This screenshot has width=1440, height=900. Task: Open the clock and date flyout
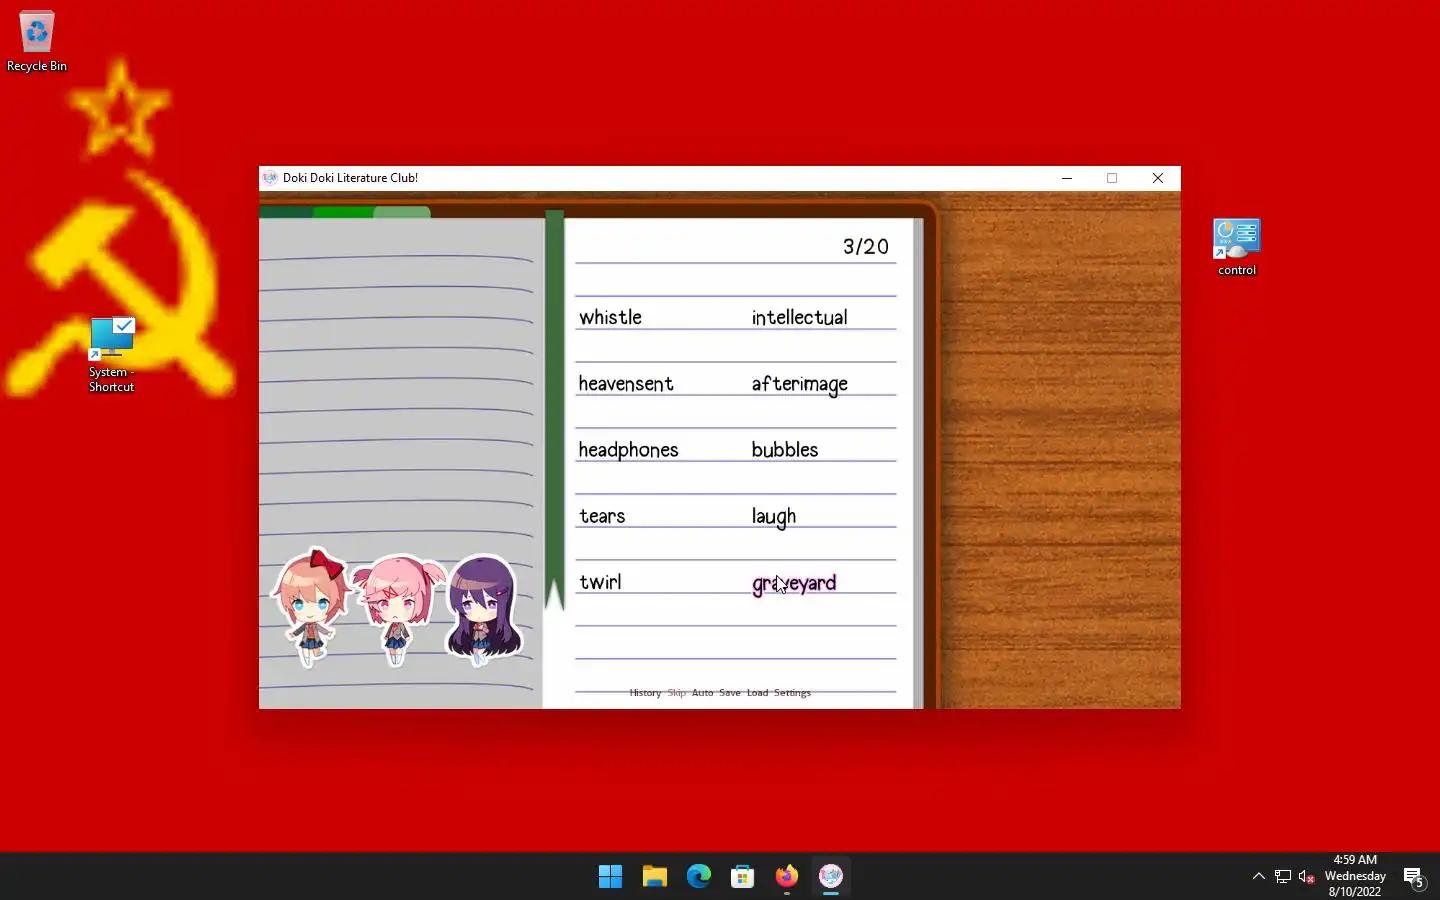pos(1355,876)
